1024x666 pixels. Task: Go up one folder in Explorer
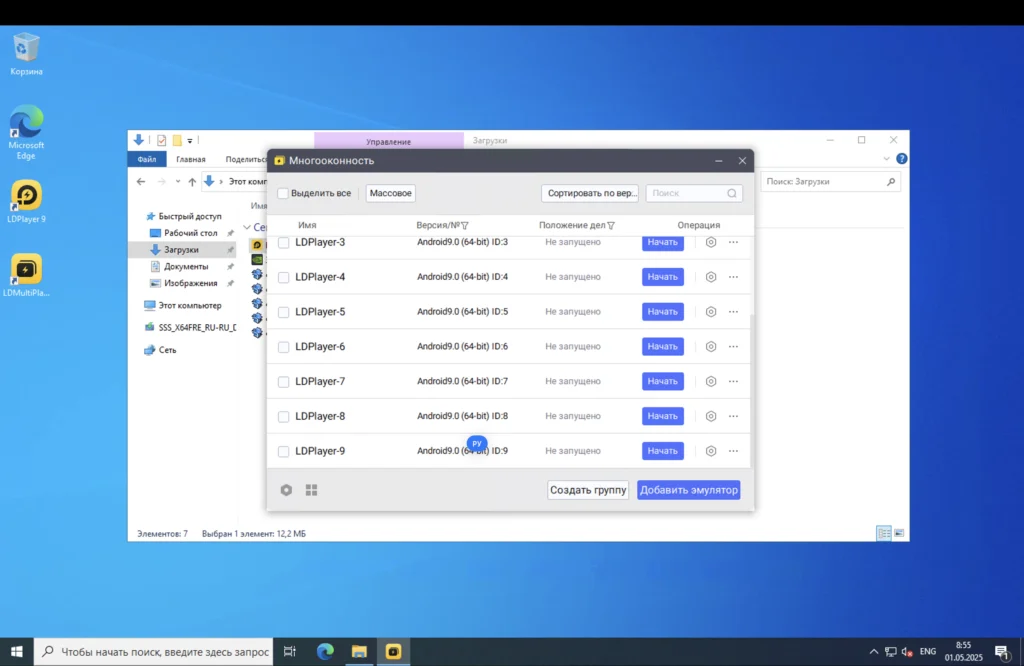[x=192, y=182]
